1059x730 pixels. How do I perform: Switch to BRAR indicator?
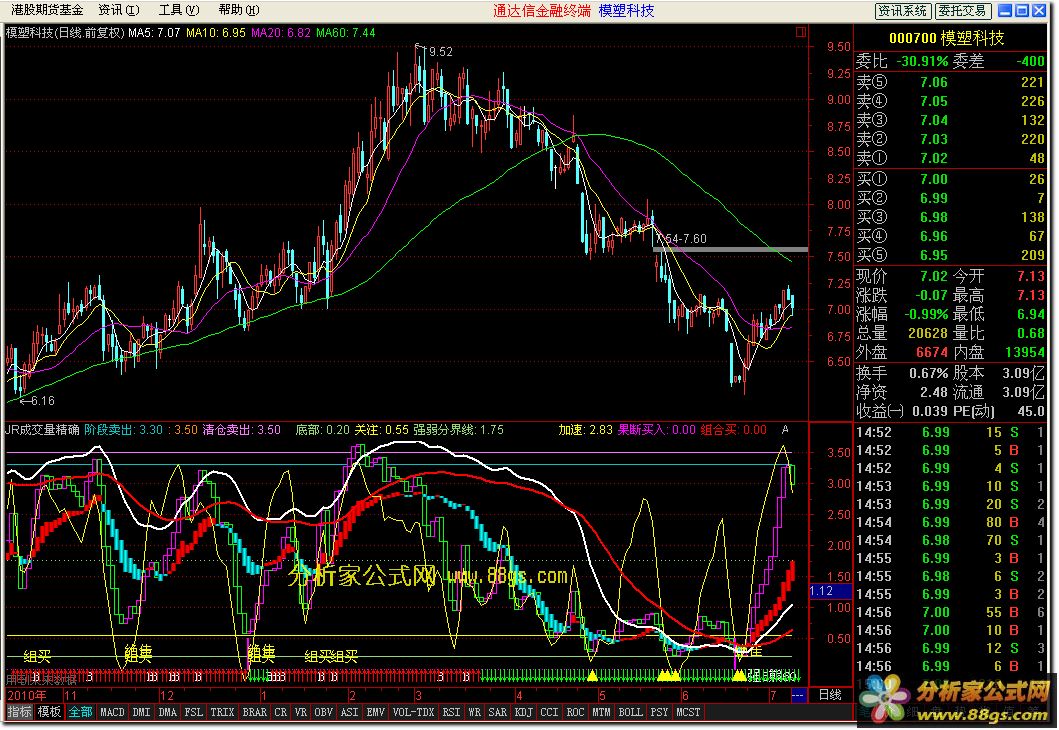coord(255,712)
